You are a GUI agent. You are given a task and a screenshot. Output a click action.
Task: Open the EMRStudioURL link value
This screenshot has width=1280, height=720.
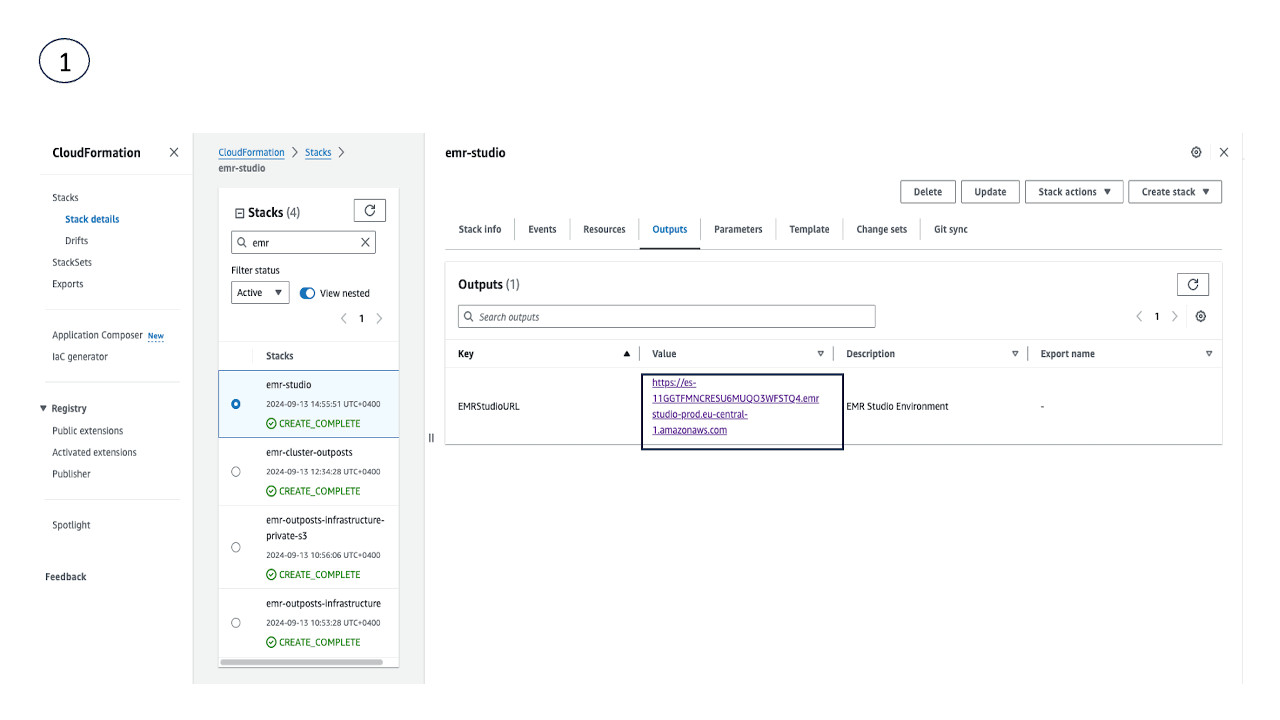735,406
